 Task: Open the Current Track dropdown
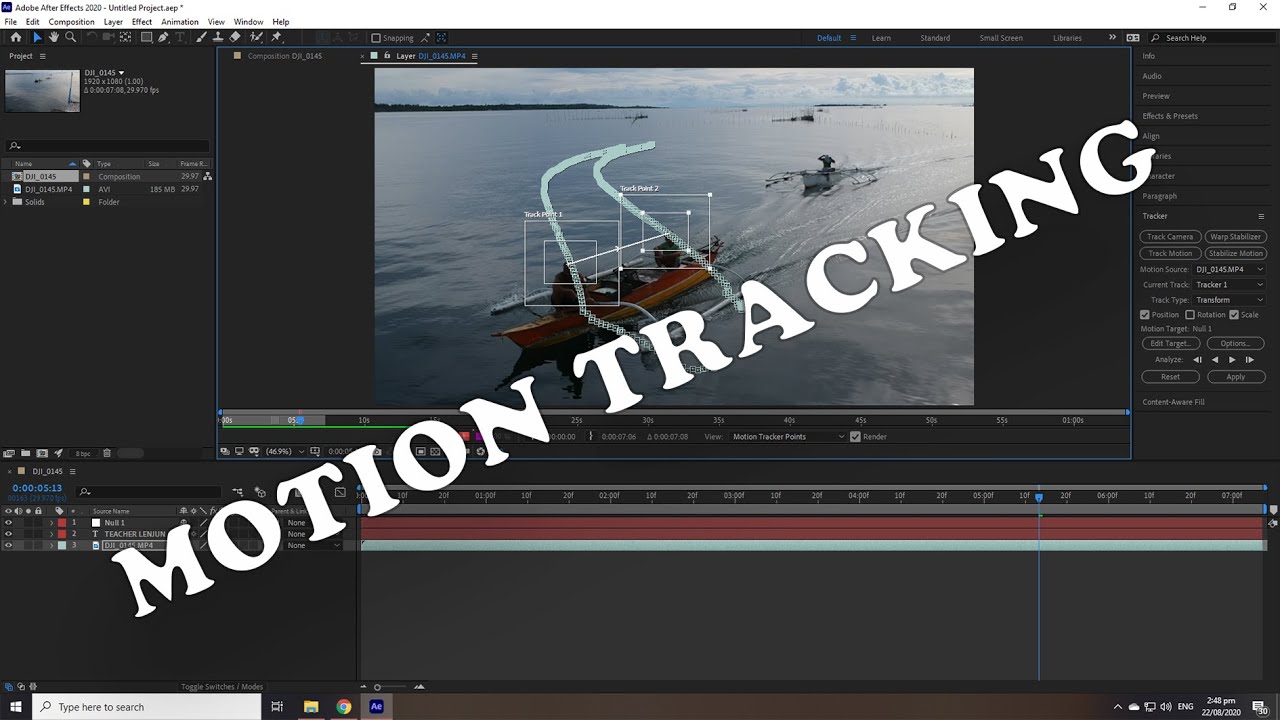click(x=1230, y=284)
